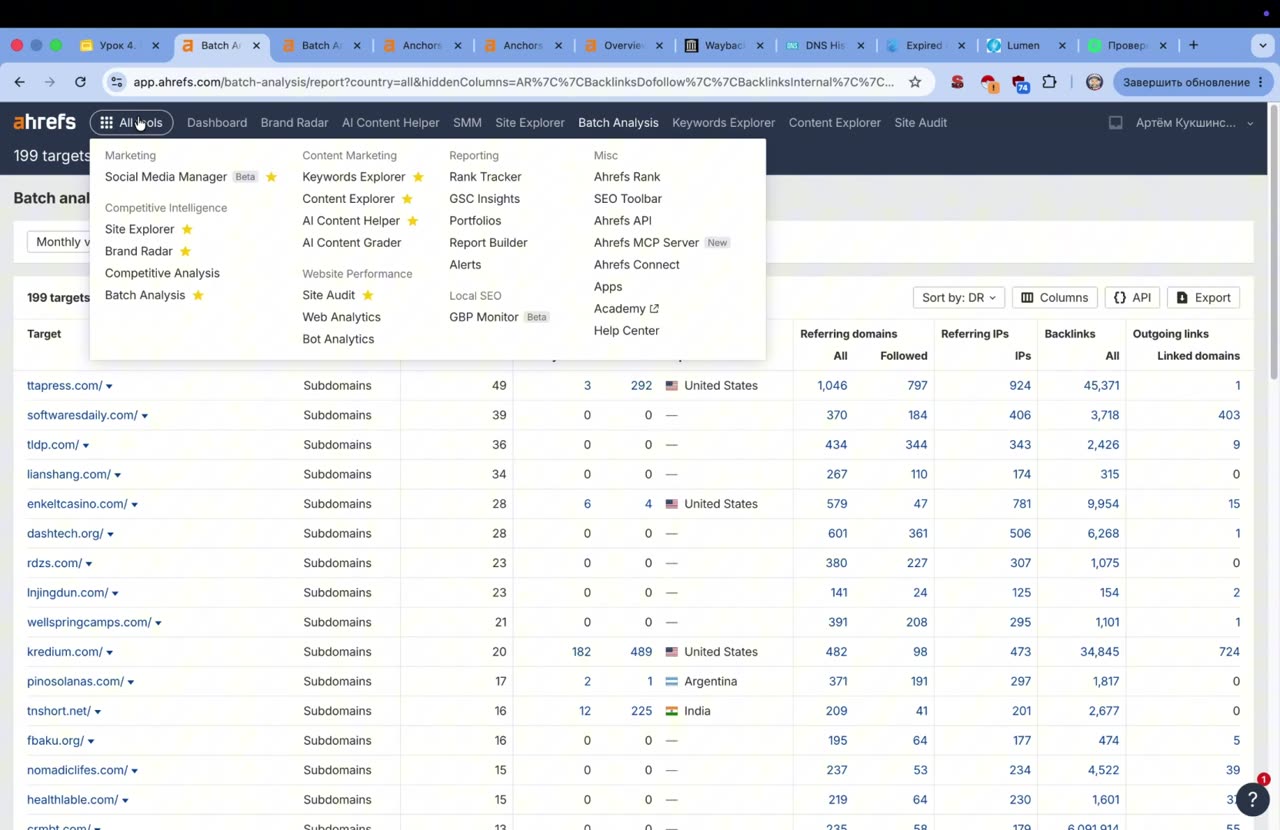Screen dimensions: 1280x830
Task: Open the Sort by: DR dropdown
Action: (x=958, y=297)
